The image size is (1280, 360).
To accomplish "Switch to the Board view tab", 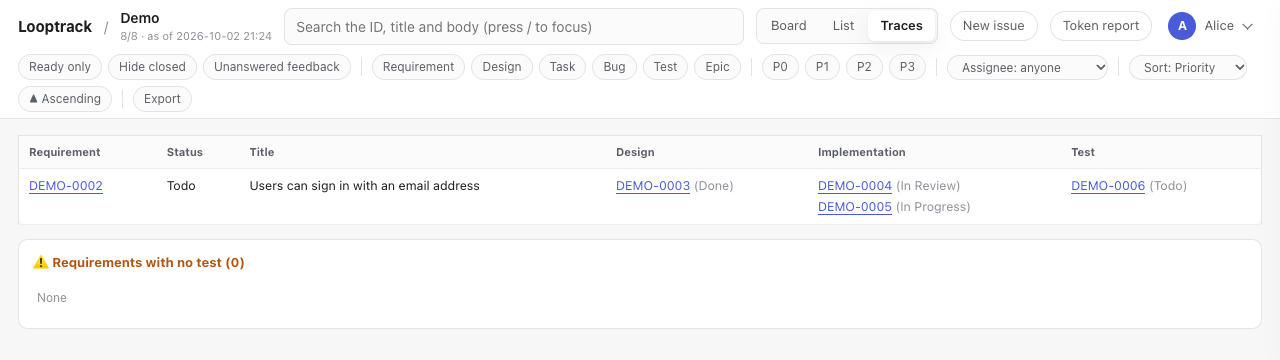I will (x=788, y=26).
